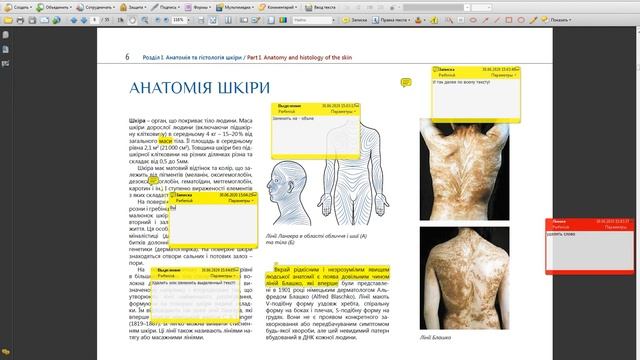Click the Ввод текста typewriter button
This screenshot has height=360, width=640.
point(320,7)
